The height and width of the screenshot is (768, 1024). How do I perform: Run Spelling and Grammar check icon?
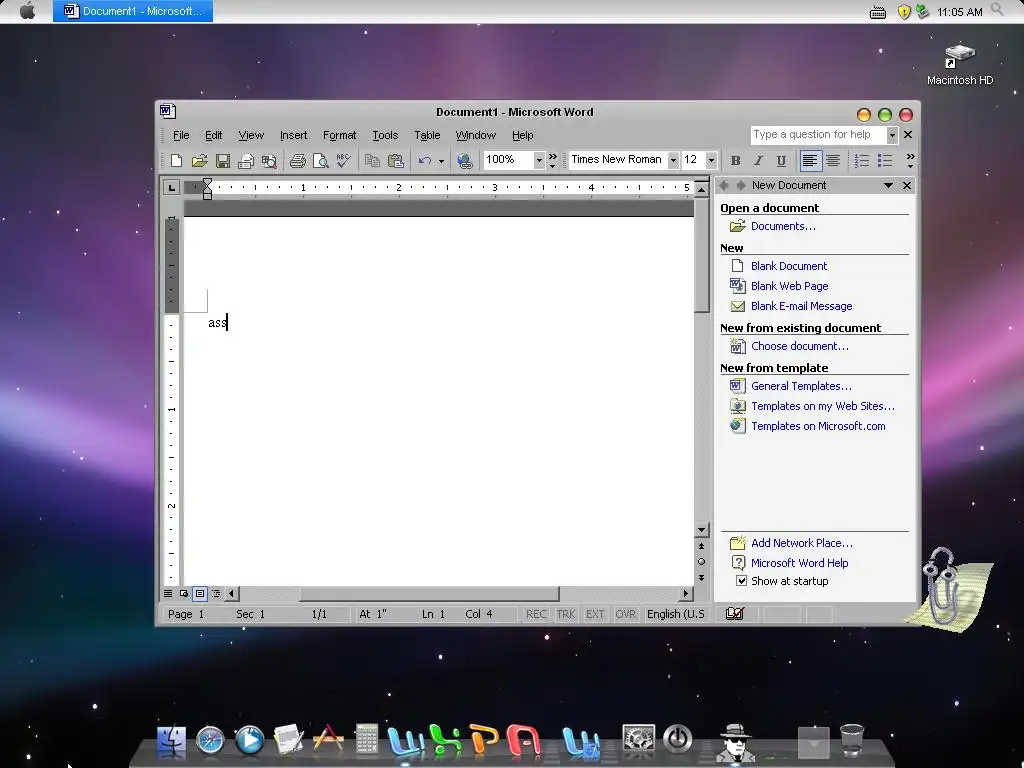point(344,160)
